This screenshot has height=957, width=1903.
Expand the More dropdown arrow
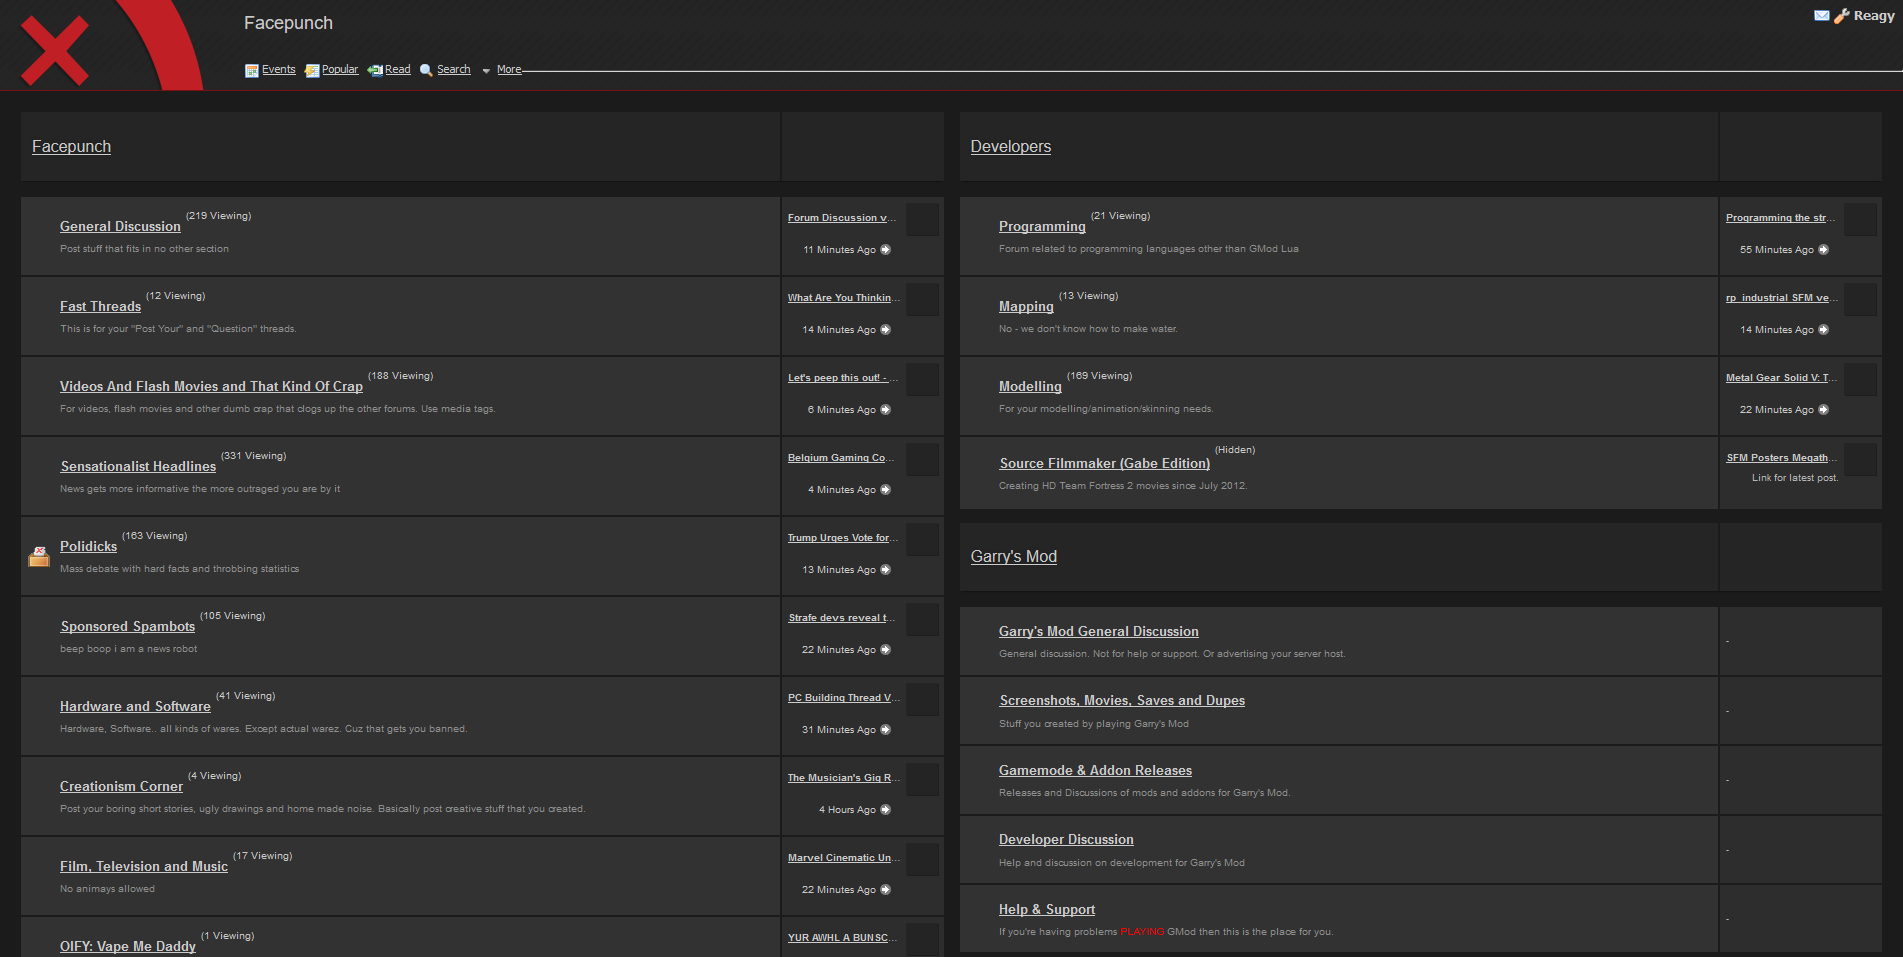pos(486,71)
